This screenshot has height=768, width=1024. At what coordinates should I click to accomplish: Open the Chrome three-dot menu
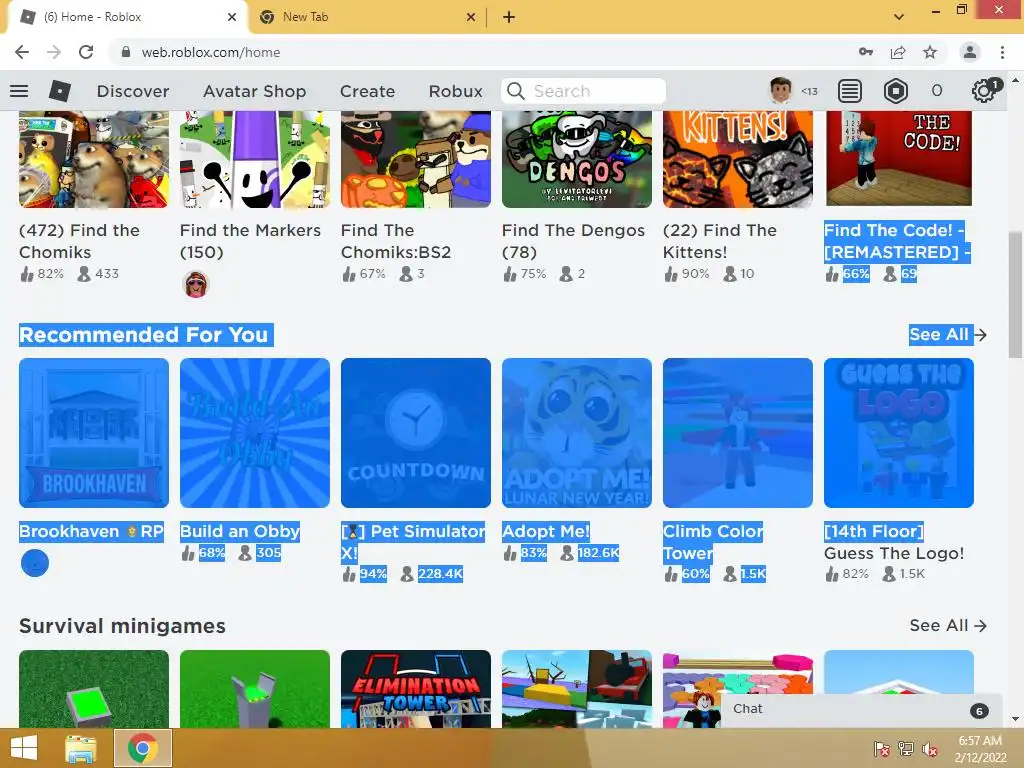tap(1002, 52)
